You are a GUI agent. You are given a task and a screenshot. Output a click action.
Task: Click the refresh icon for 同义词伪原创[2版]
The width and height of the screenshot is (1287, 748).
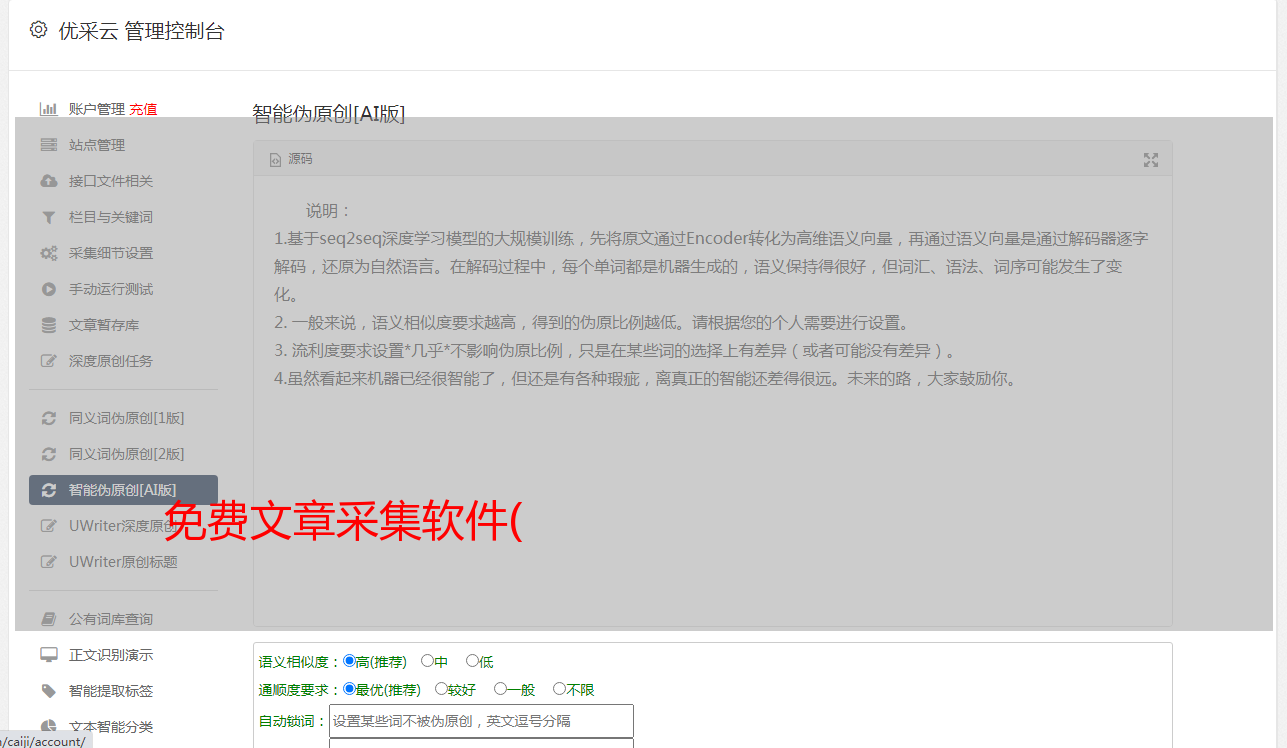48,454
